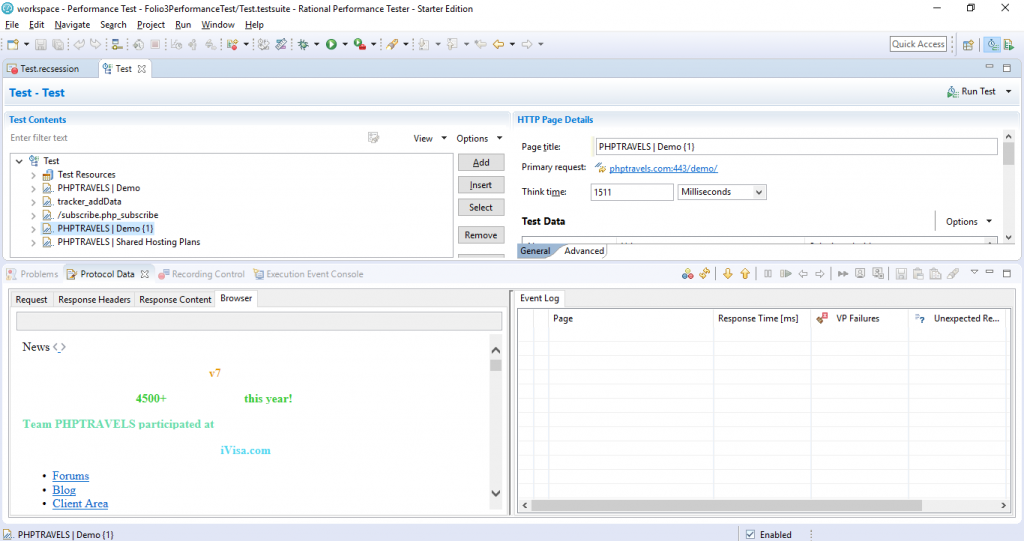Click the Page title input field
1024x541 pixels.
[796, 147]
